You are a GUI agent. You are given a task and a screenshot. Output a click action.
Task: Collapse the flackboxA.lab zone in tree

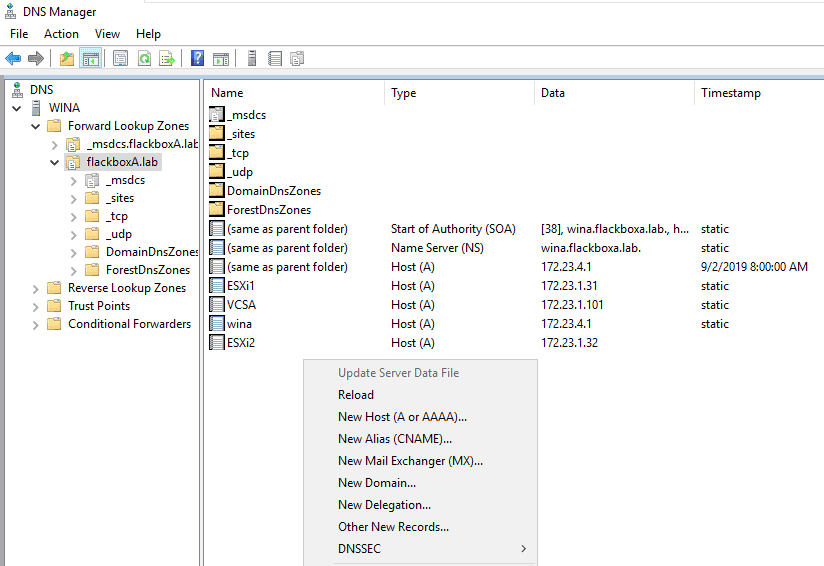point(55,162)
